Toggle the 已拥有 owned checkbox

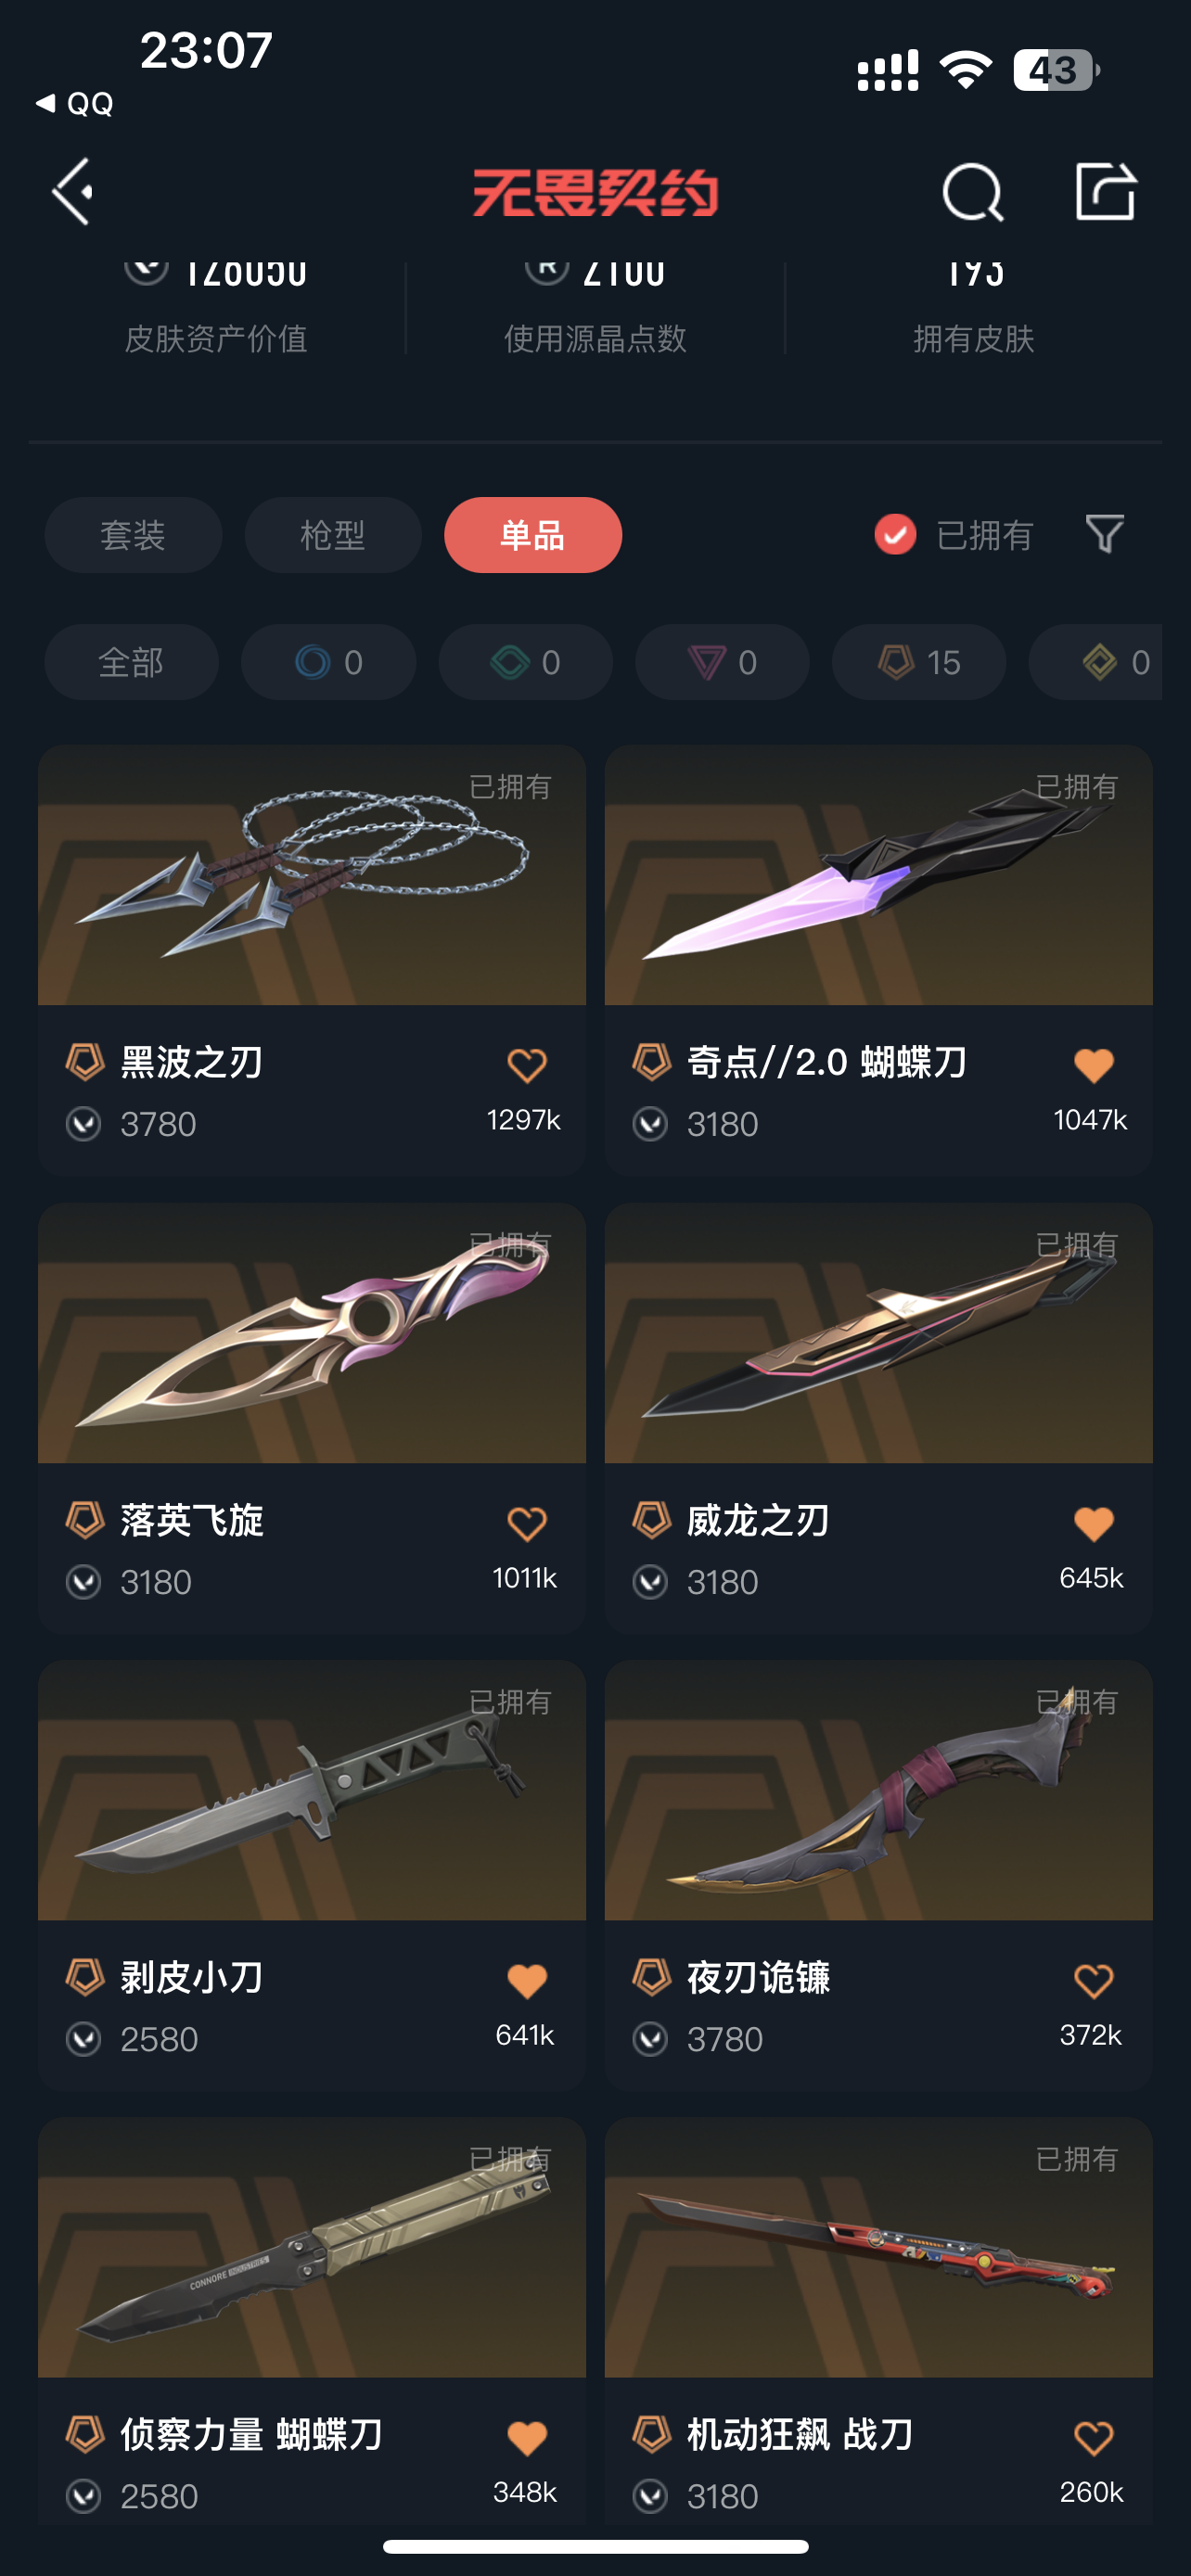(895, 534)
